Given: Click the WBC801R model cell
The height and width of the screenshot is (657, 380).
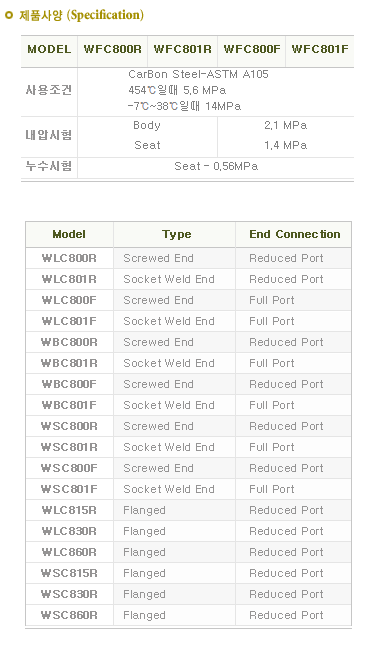Looking at the screenshot, I should point(69,363).
